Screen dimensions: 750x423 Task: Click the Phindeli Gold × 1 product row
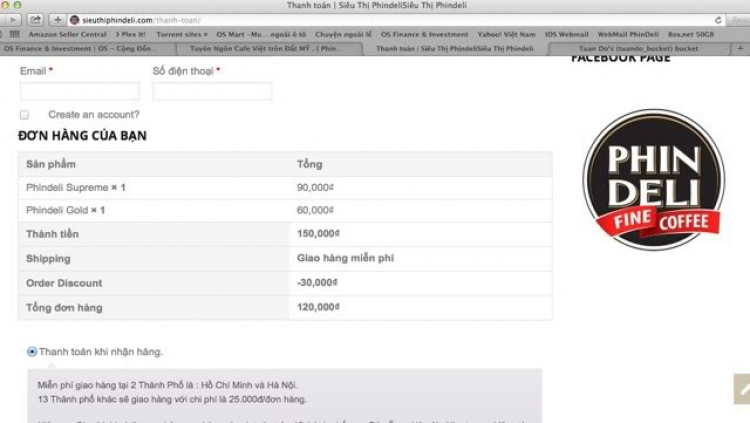coord(285,210)
